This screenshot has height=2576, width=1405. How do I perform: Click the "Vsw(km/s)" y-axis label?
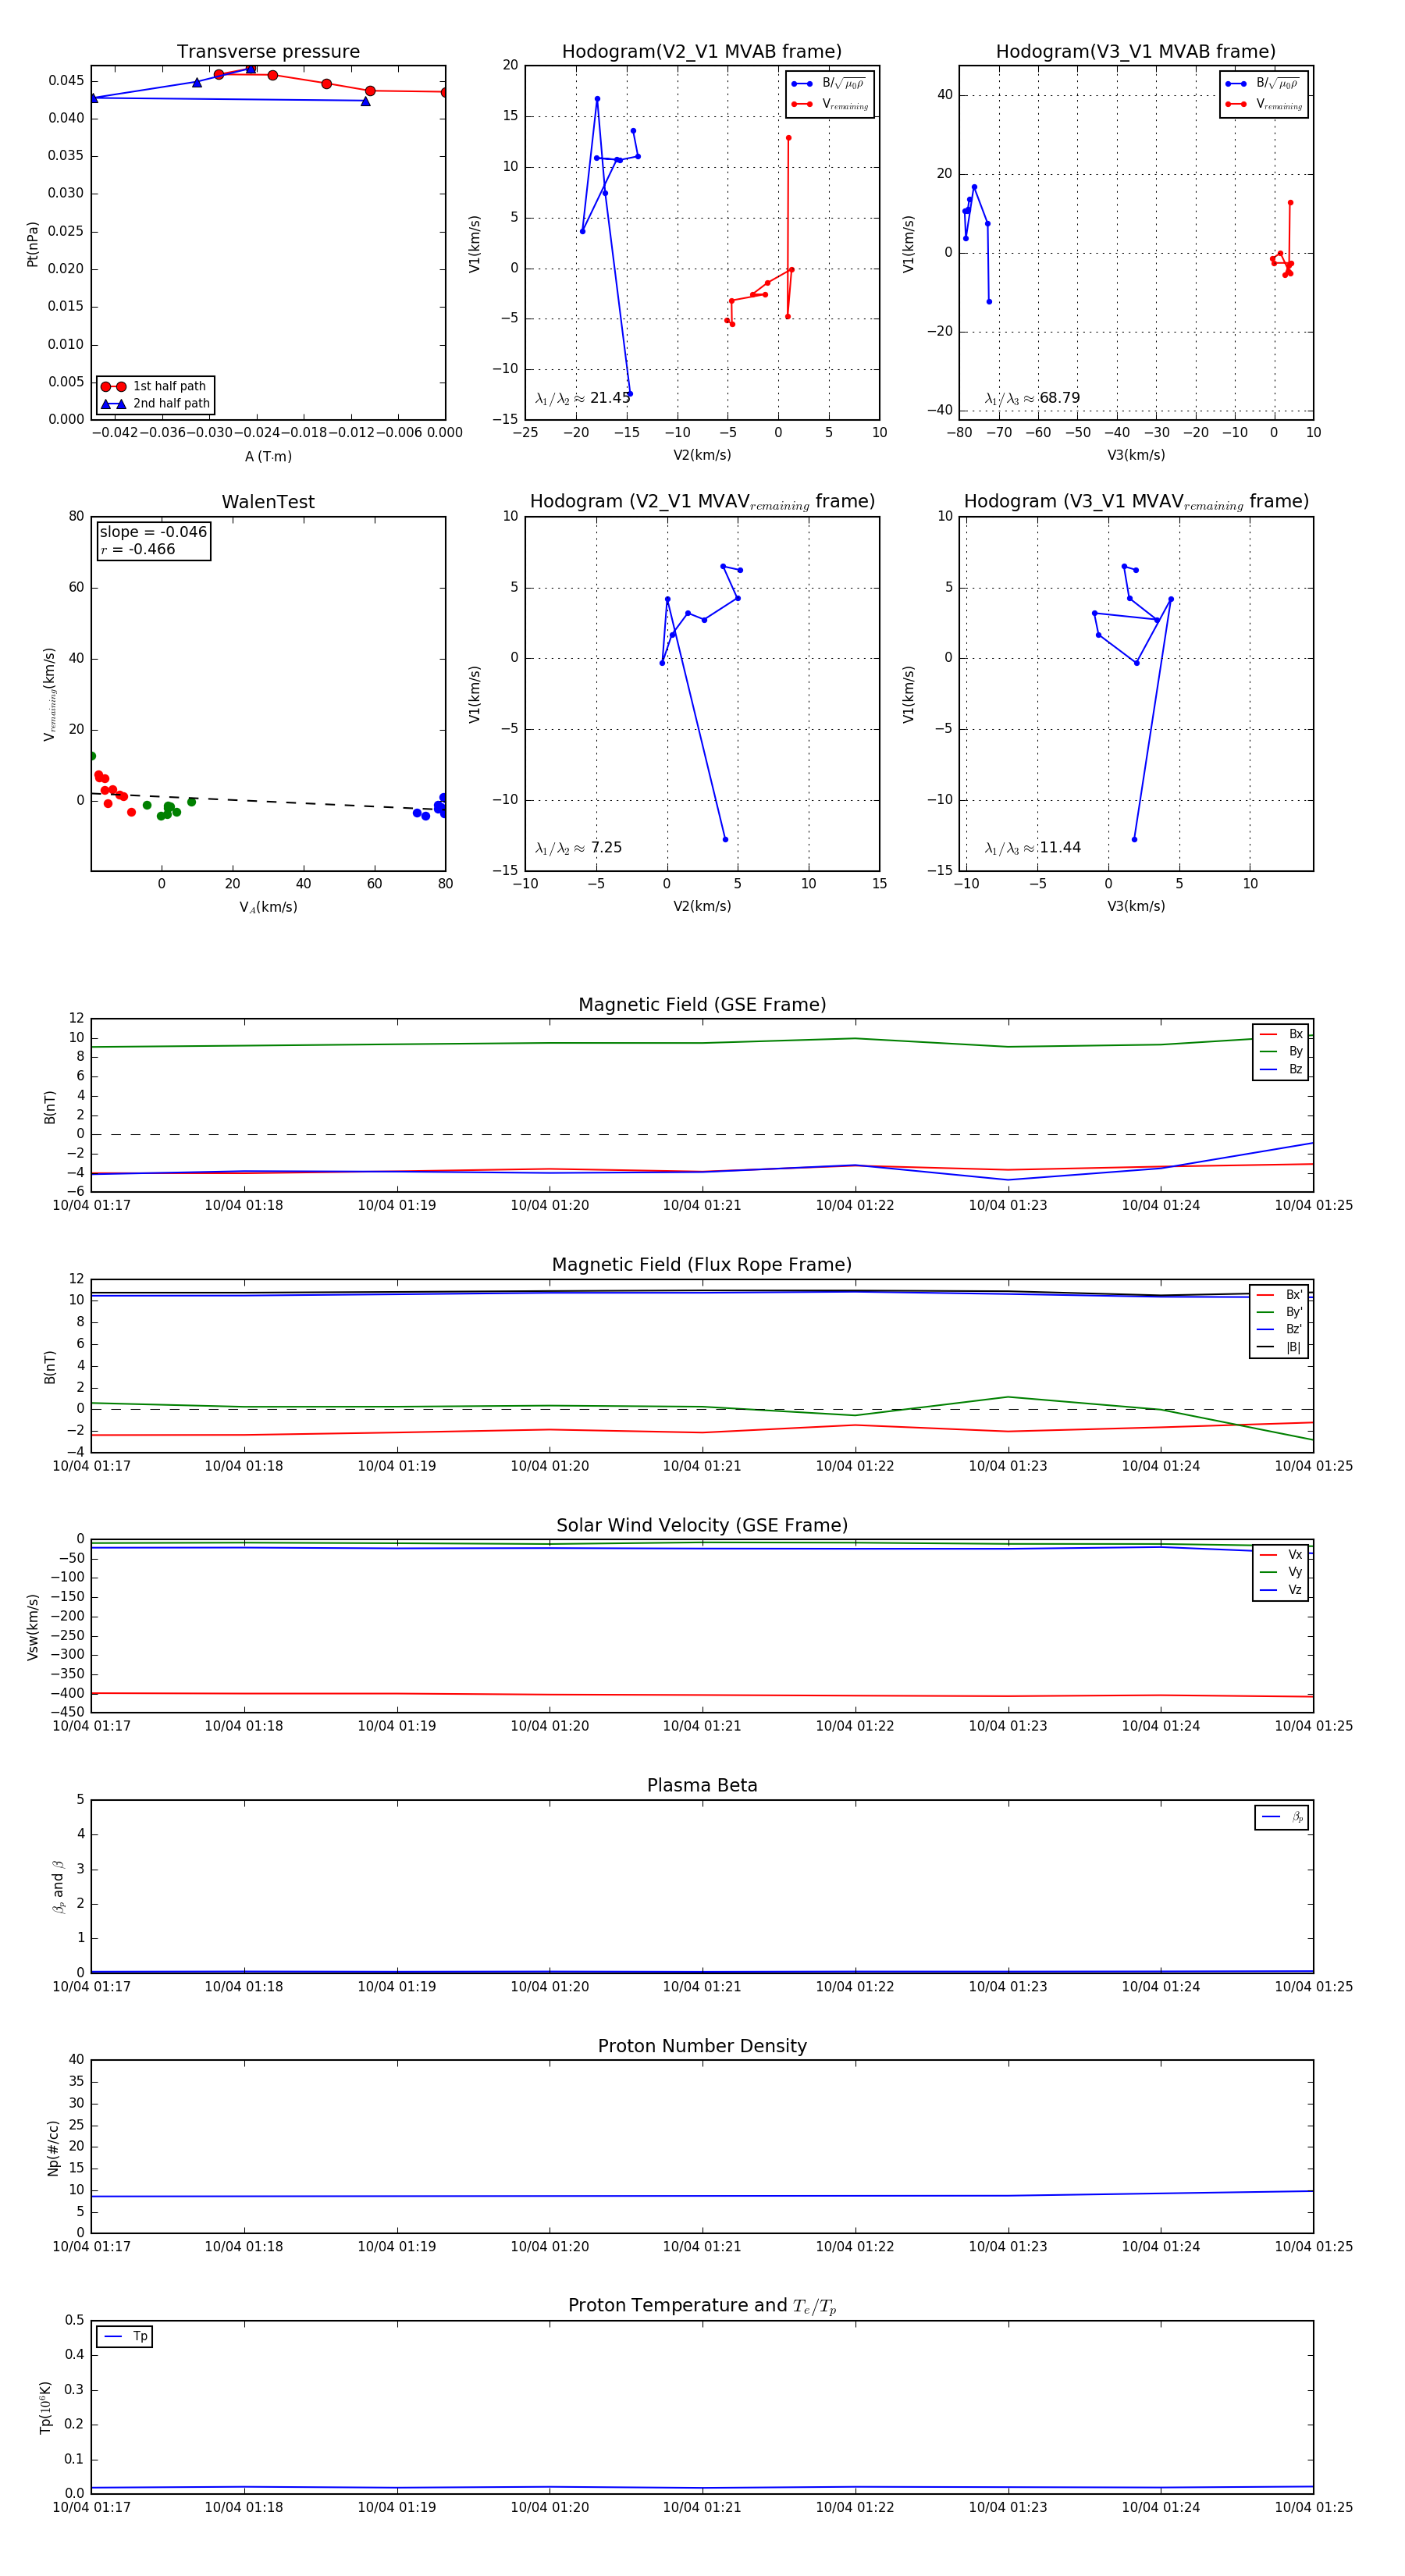[32, 1627]
